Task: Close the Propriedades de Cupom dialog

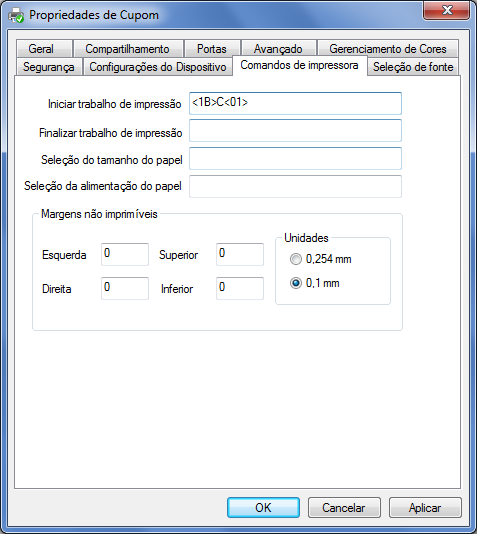Action: click(x=446, y=10)
